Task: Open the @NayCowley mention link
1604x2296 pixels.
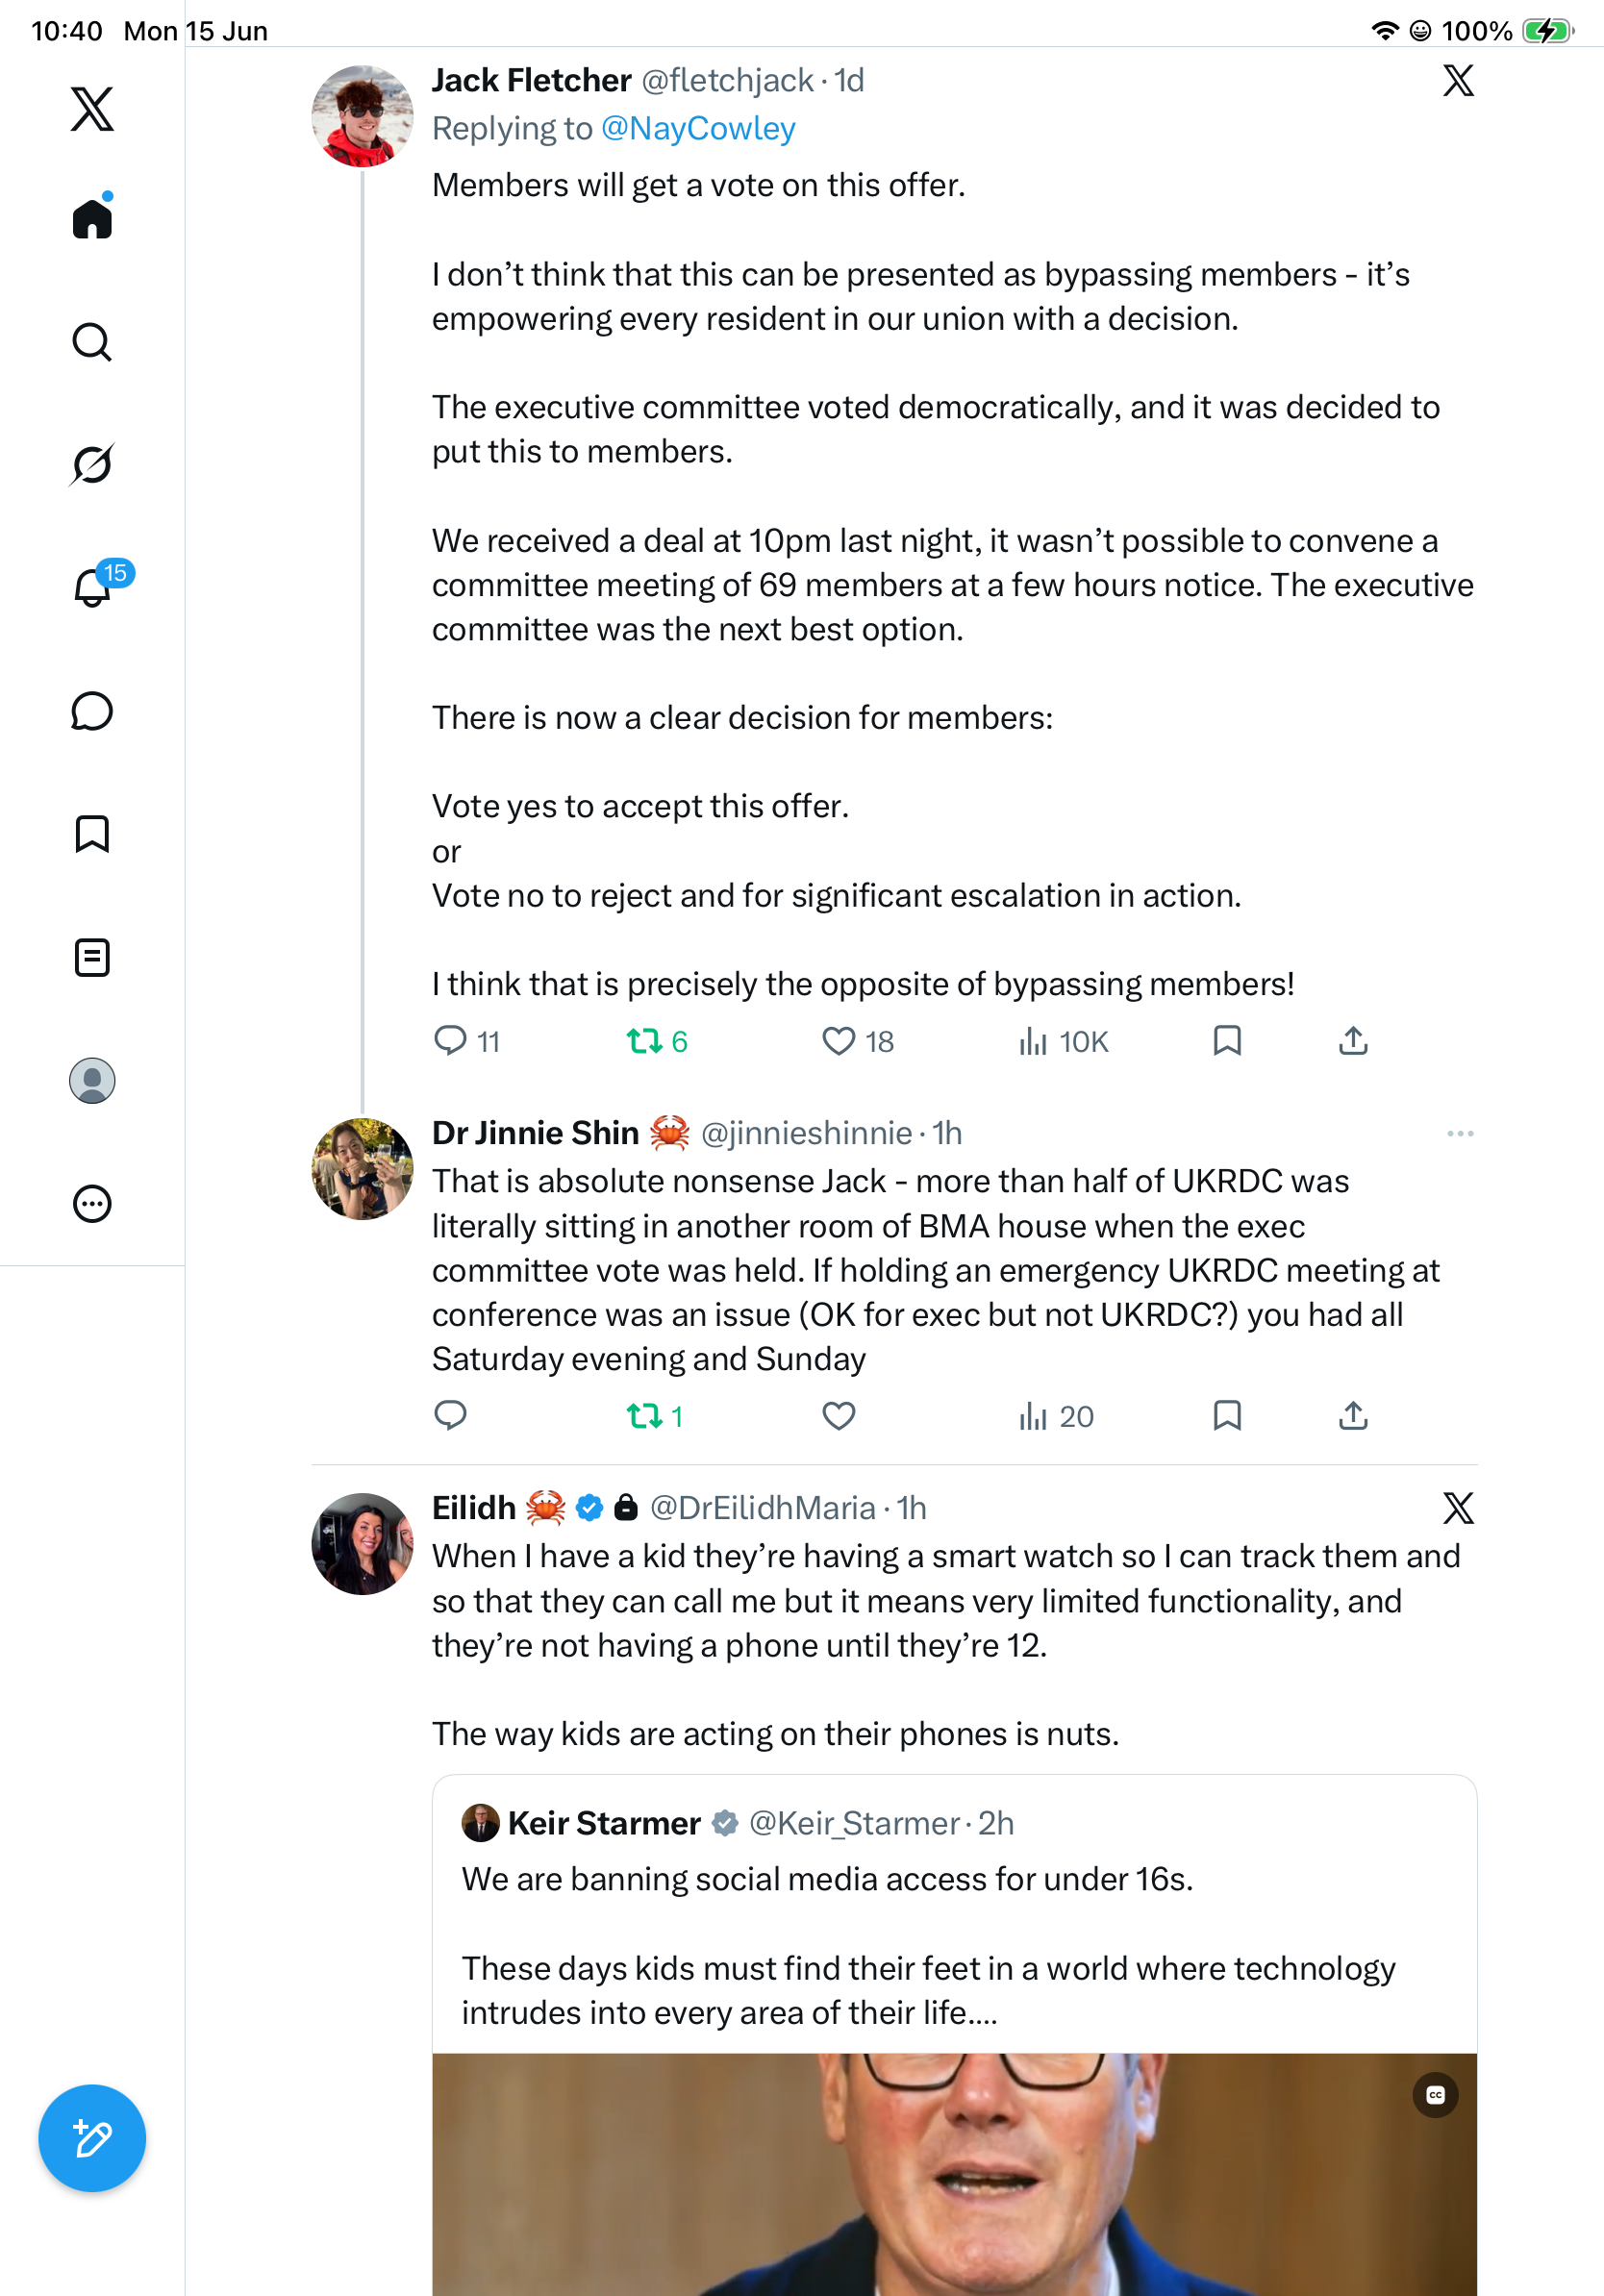Action: pyautogui.click(x=698, y=128)
